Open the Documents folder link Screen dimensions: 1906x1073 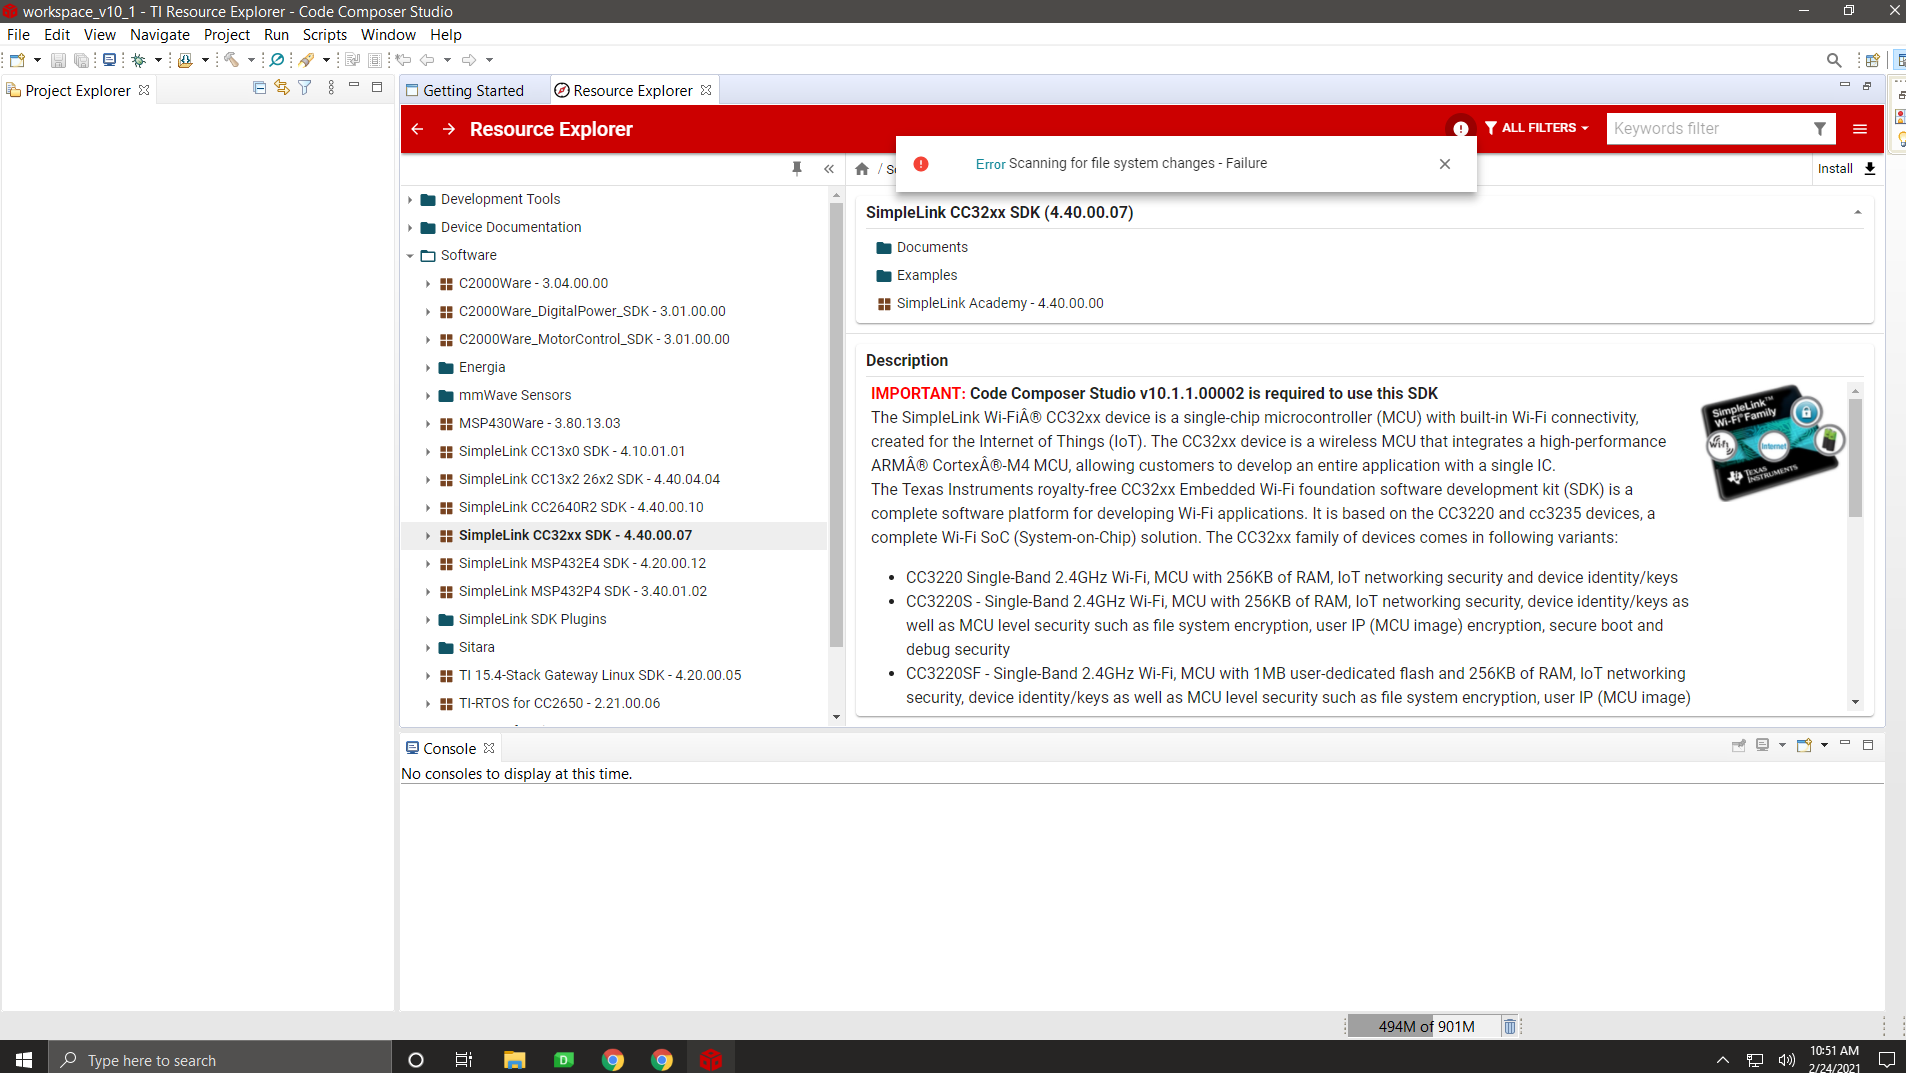point(932,247)
